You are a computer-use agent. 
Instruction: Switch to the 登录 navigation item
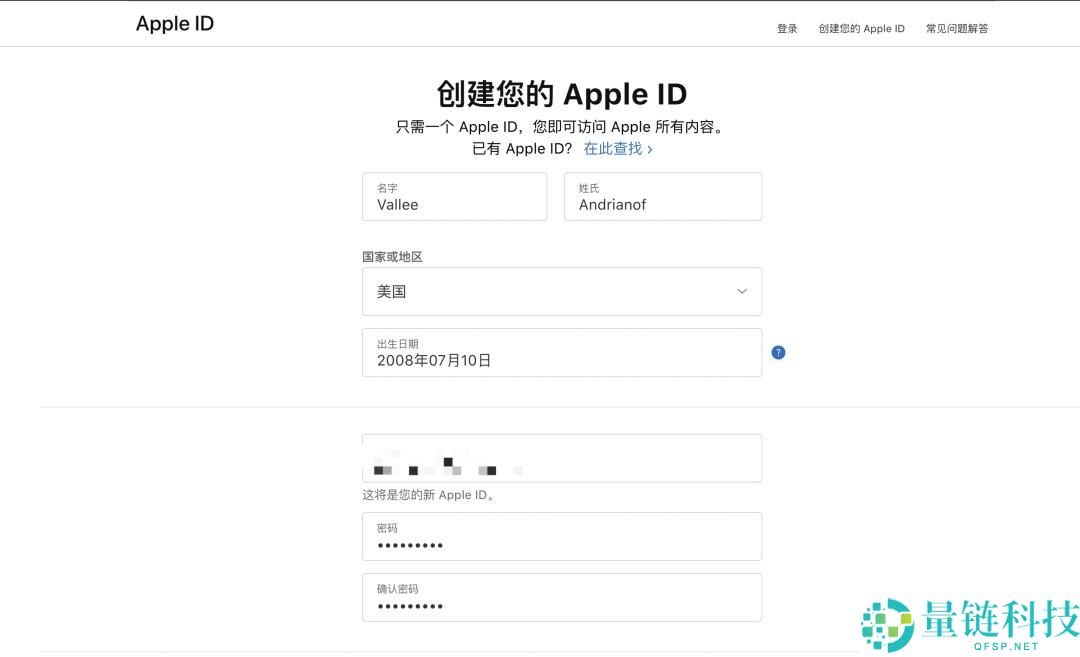(786, 28)
